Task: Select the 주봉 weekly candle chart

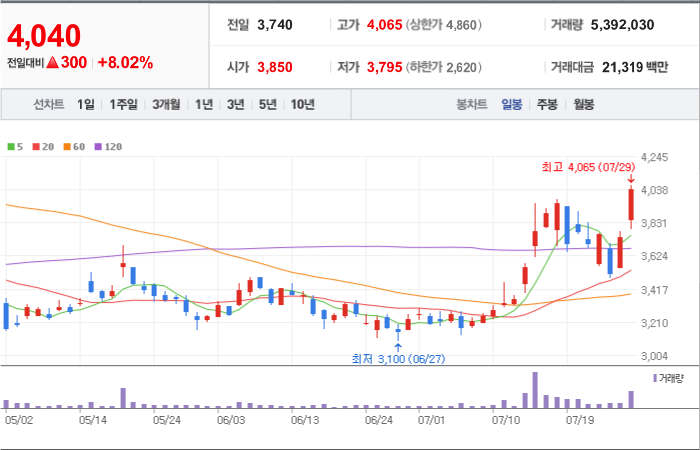Action: [547, 105]
